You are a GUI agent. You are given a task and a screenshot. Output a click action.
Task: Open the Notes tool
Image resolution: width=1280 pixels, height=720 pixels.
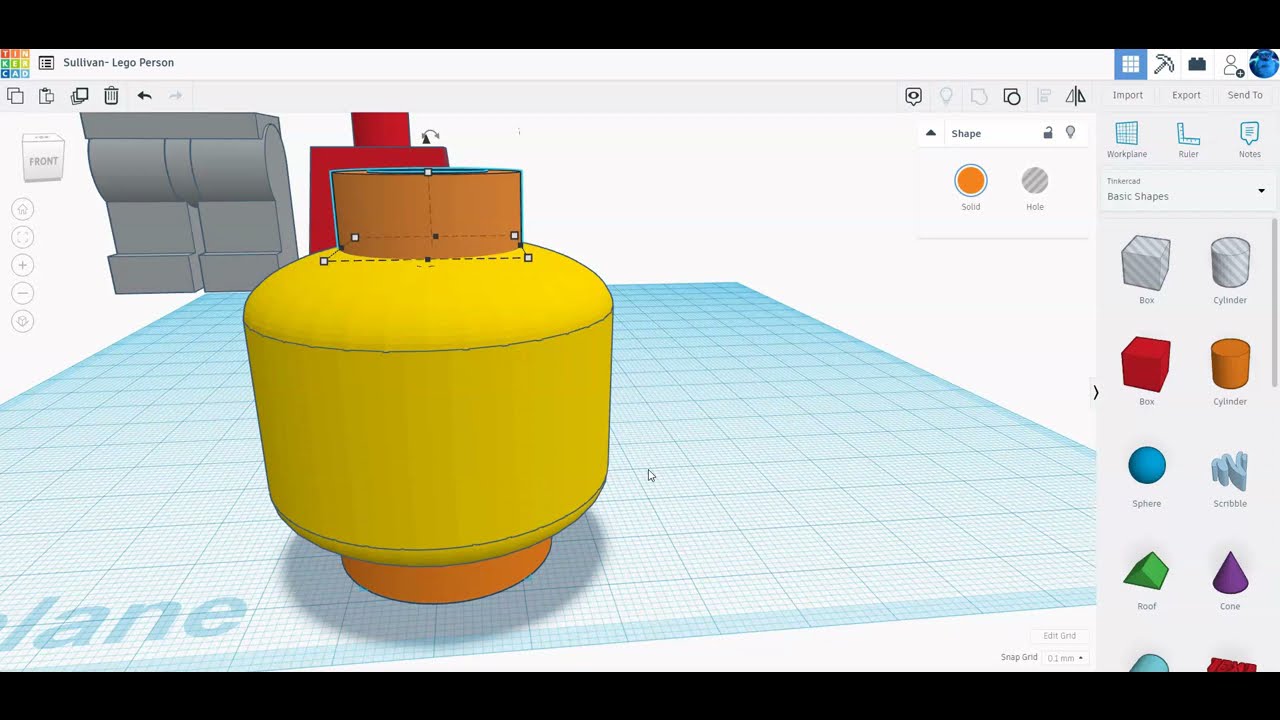(x=1250, y=140)
